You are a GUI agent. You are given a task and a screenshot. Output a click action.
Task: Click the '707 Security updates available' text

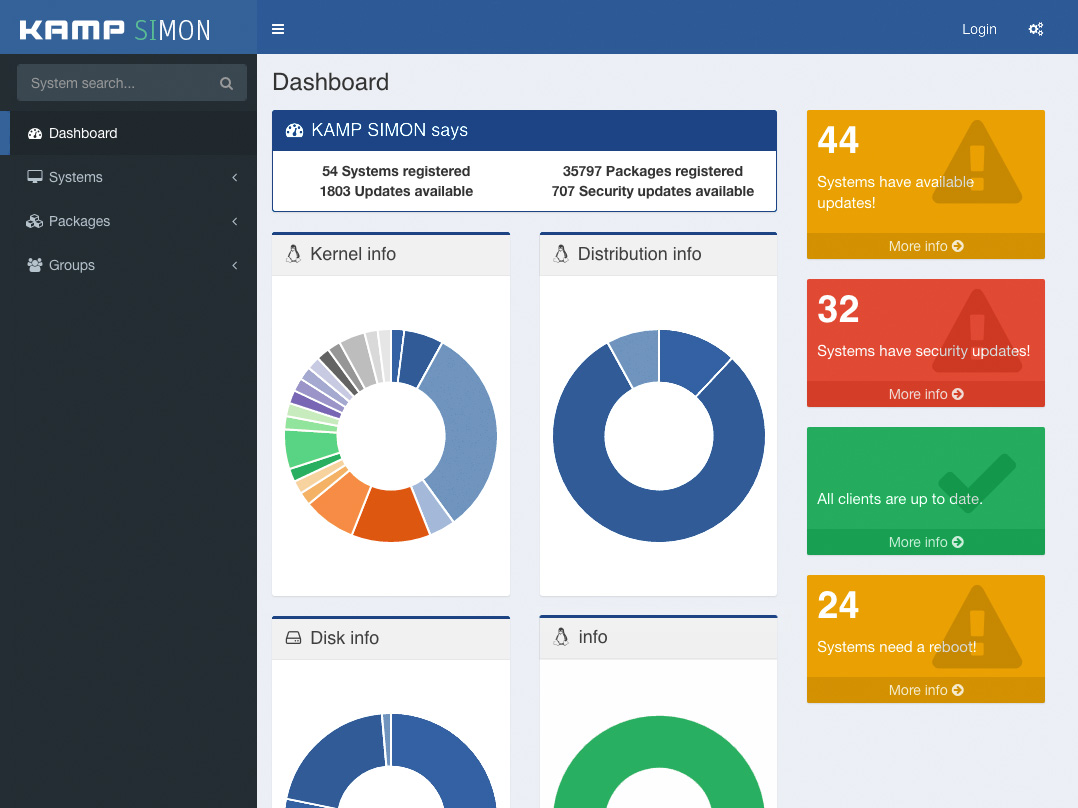pos(652,191)
